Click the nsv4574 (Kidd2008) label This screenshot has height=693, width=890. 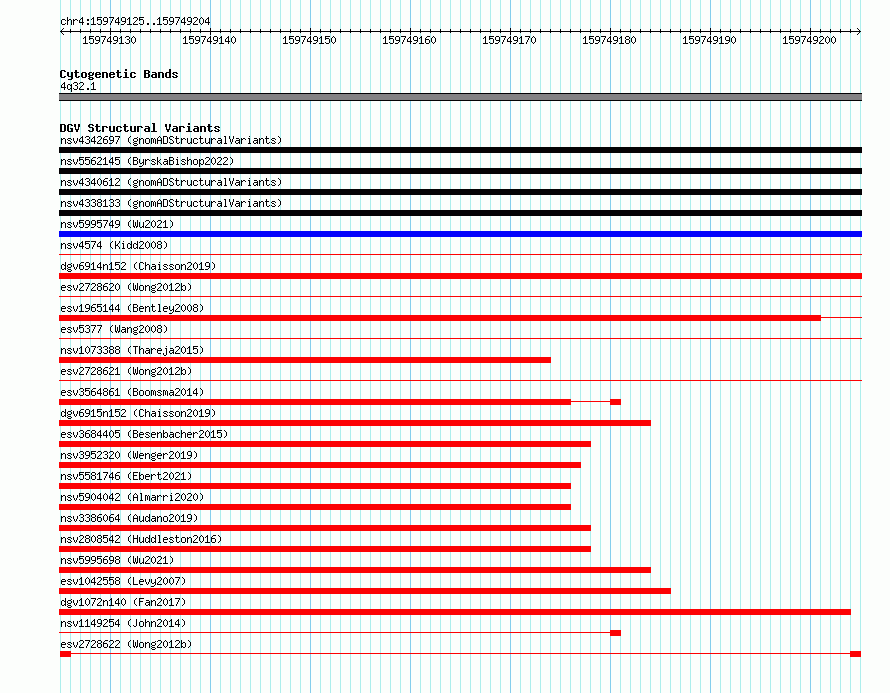pos(114,245)
